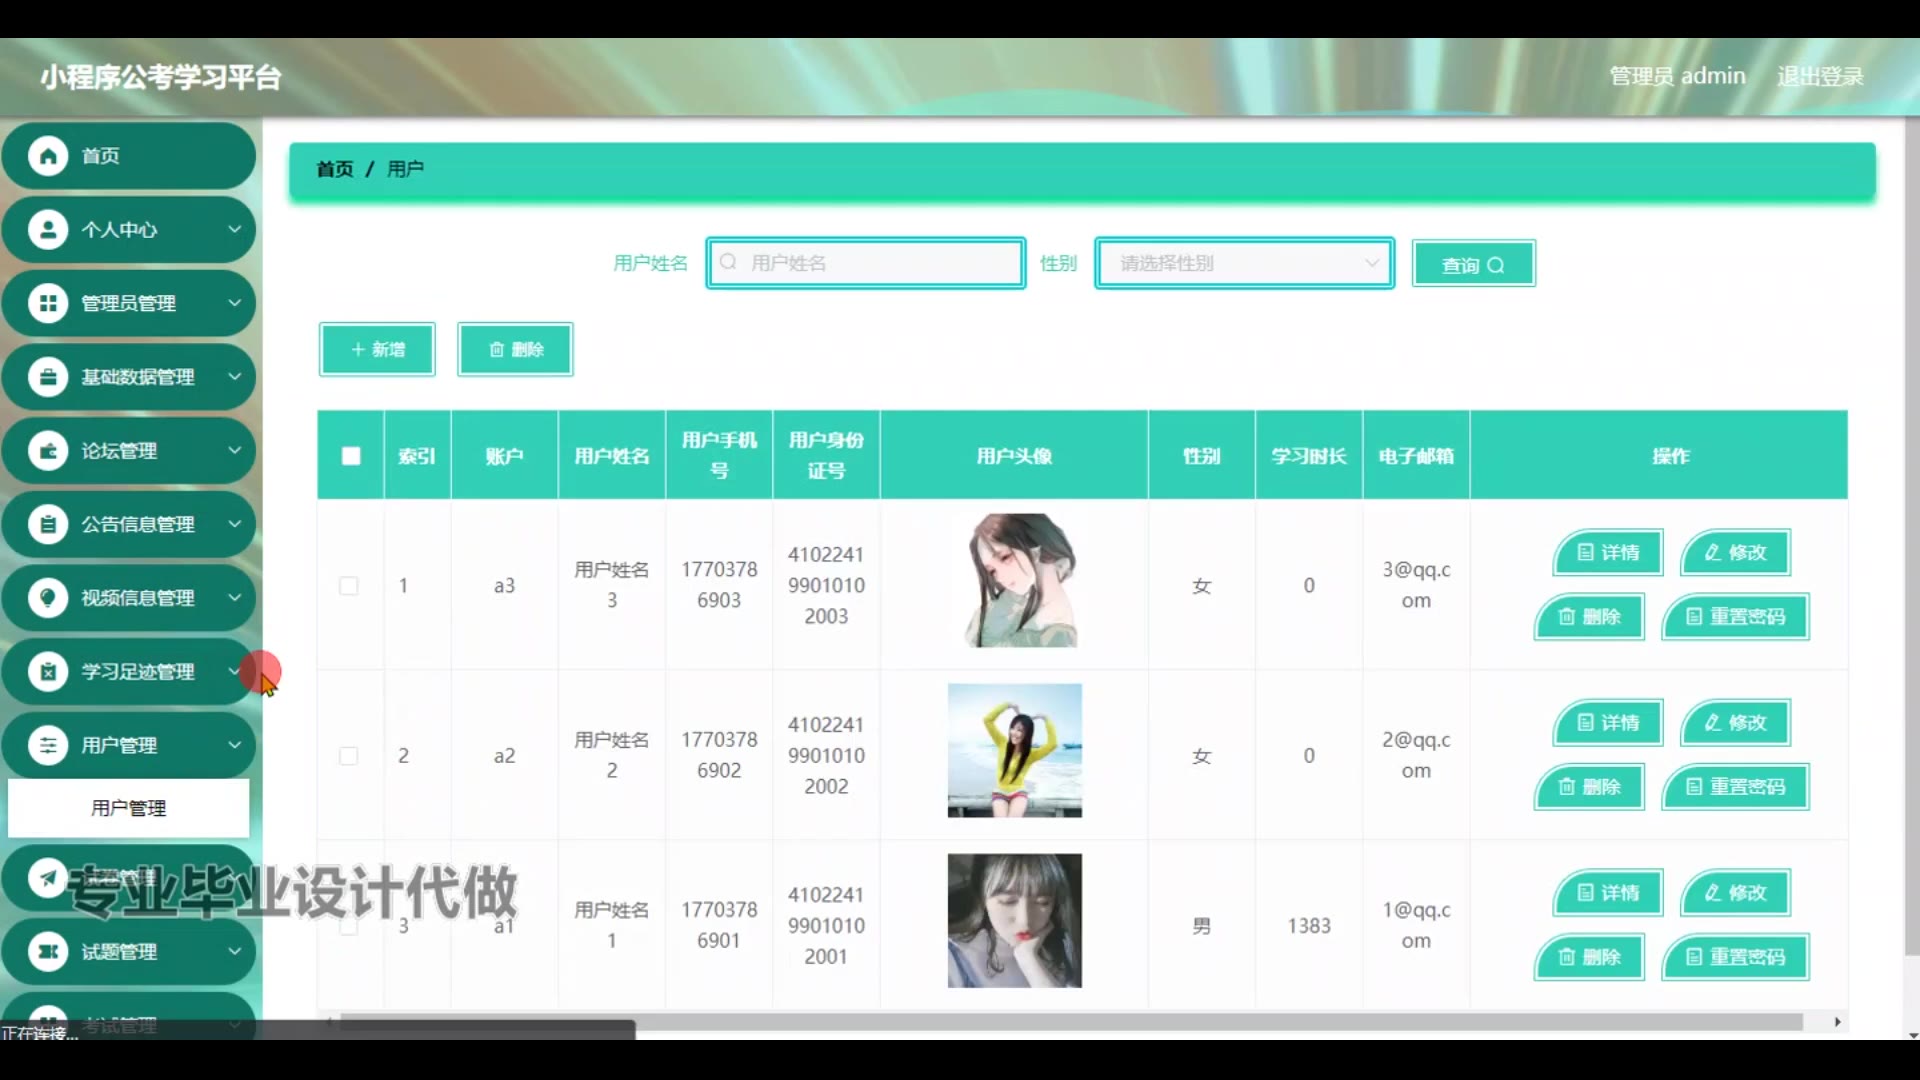Screen dimensions: 1920x1080
Task: Click 退出登录 logout link
Action: click(1819, 76)
